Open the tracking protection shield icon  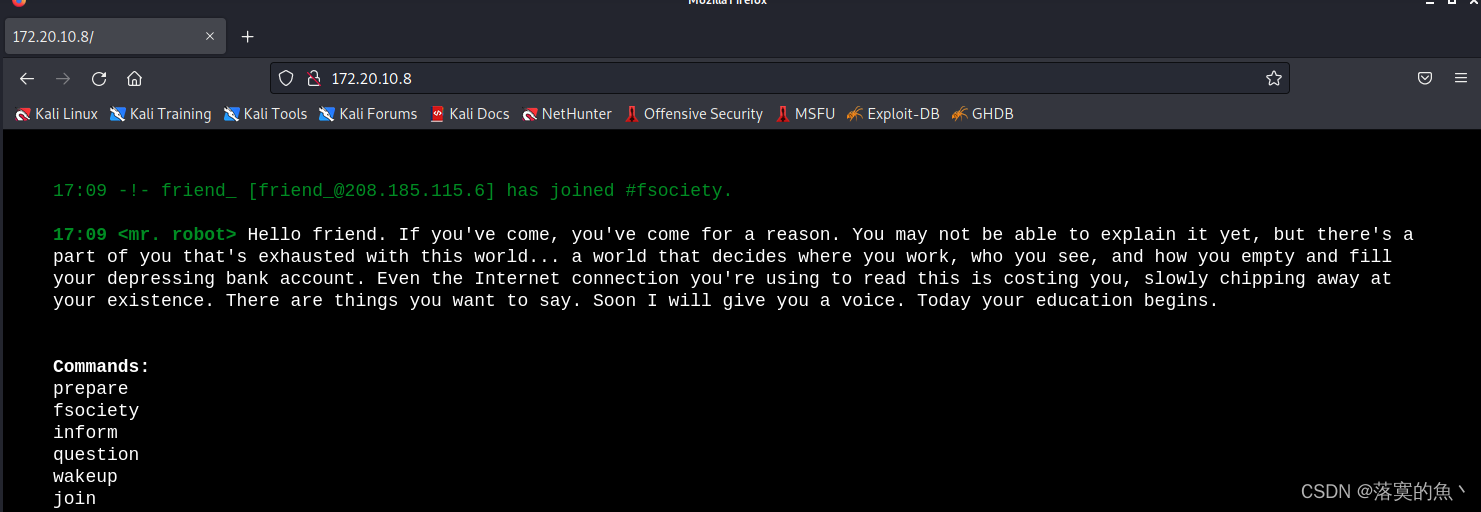click(286, 78)
